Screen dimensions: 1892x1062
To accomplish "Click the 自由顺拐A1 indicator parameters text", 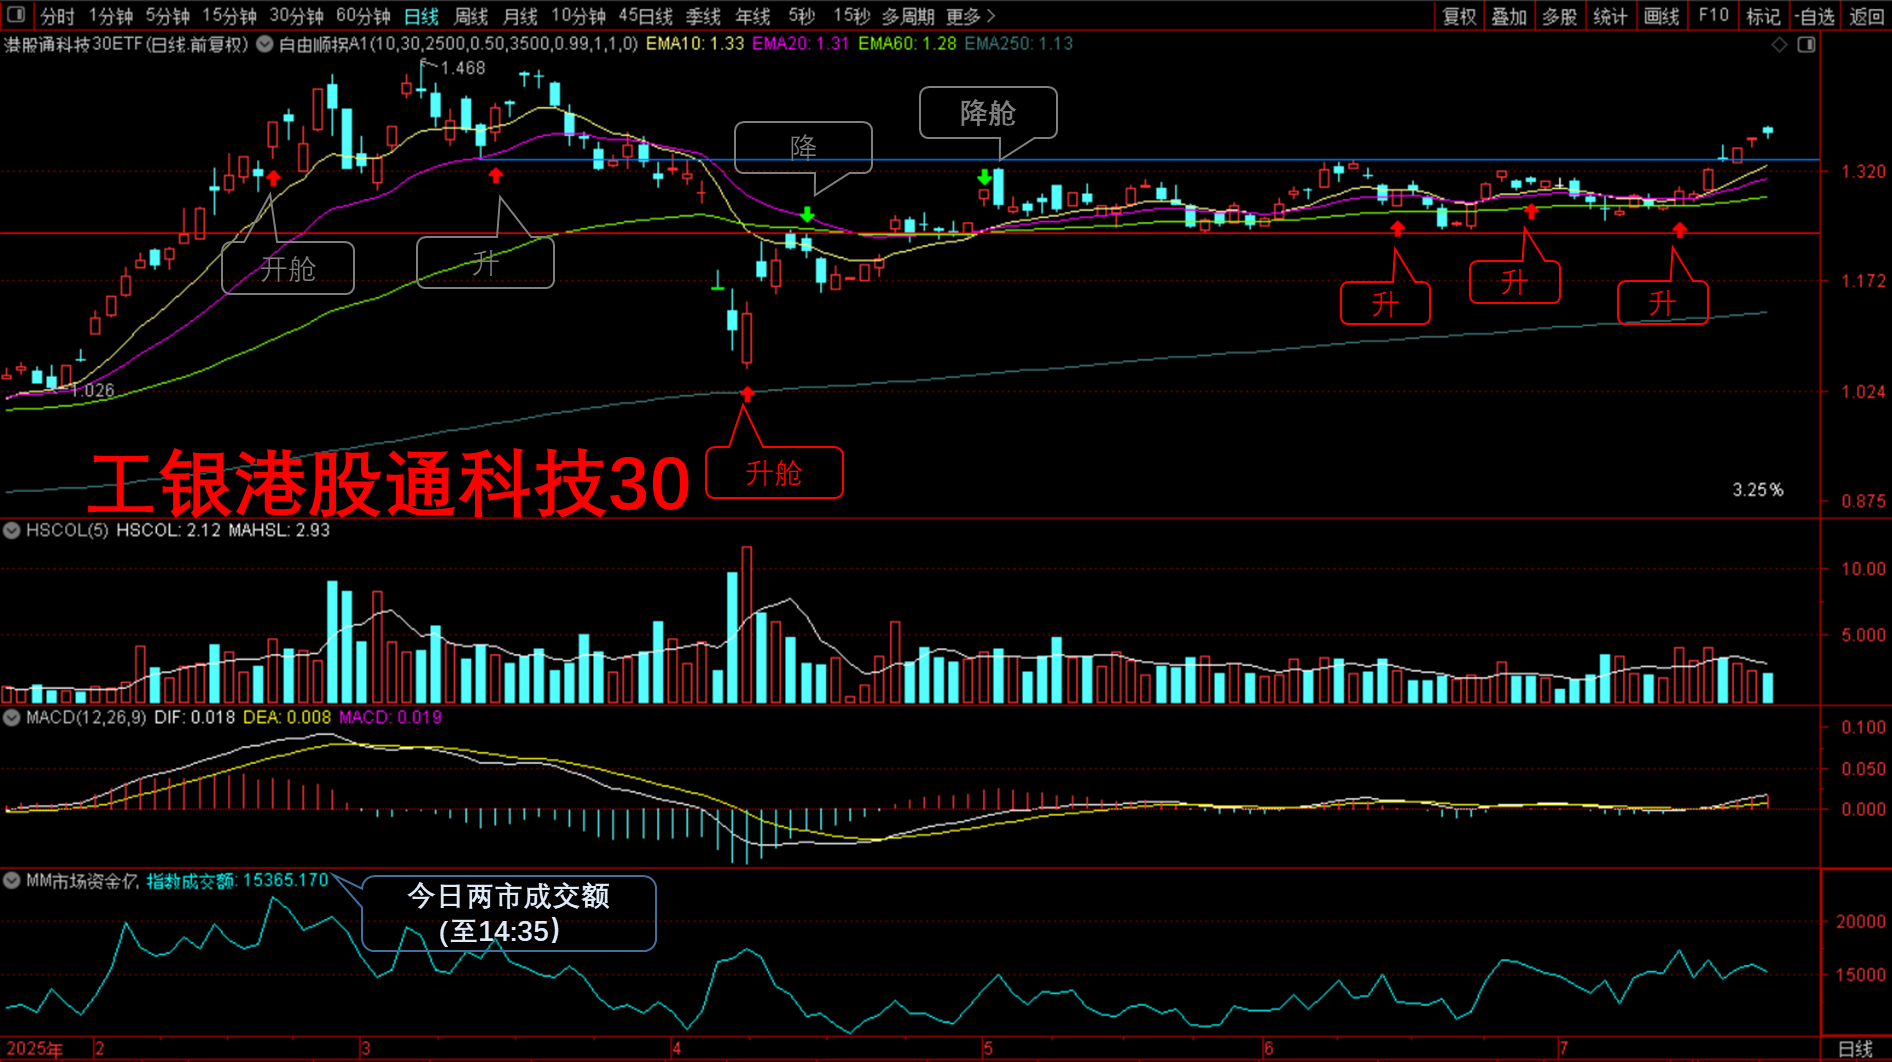I will (458, 44).
